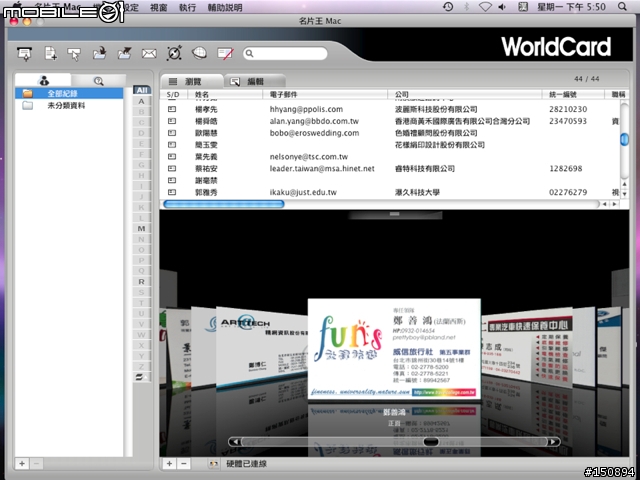Open the 編輯 edit tab
640x480 pixels.
(x=255, y=82)
